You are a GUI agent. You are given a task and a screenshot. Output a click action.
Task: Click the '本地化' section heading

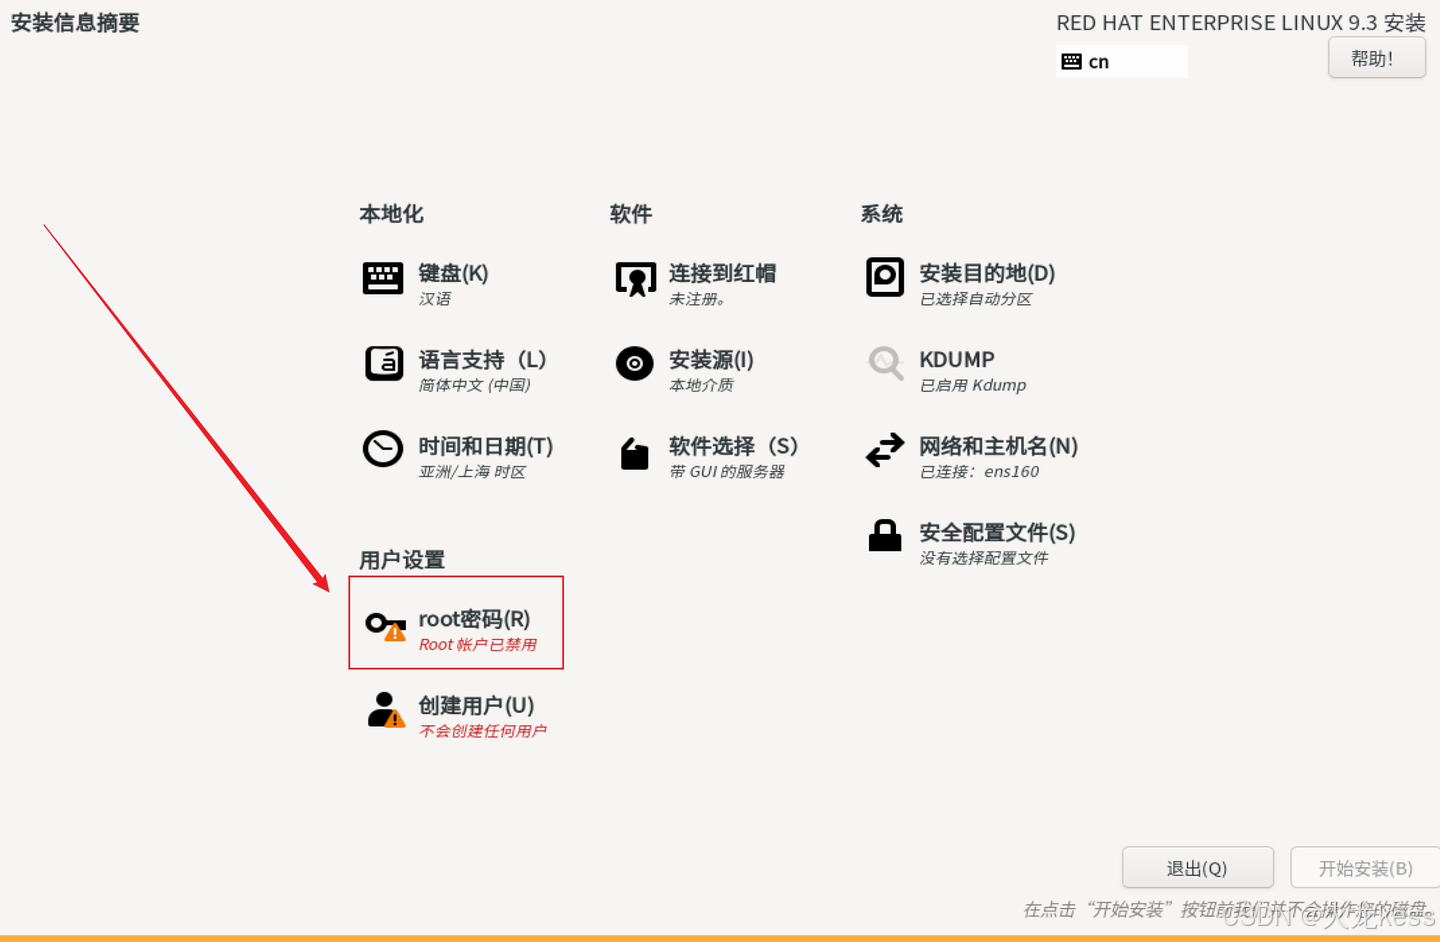tap(391, 214)
